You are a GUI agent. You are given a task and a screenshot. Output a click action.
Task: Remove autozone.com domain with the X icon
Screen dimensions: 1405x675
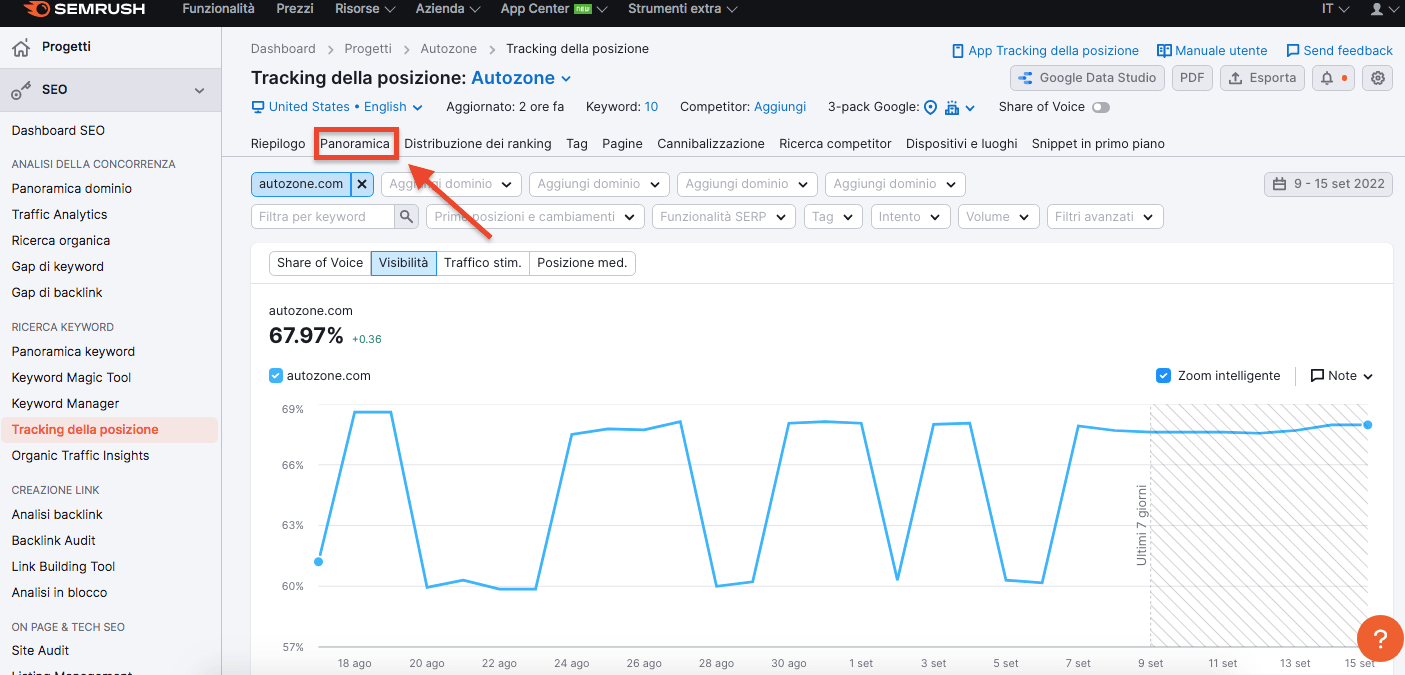(362, 184)
